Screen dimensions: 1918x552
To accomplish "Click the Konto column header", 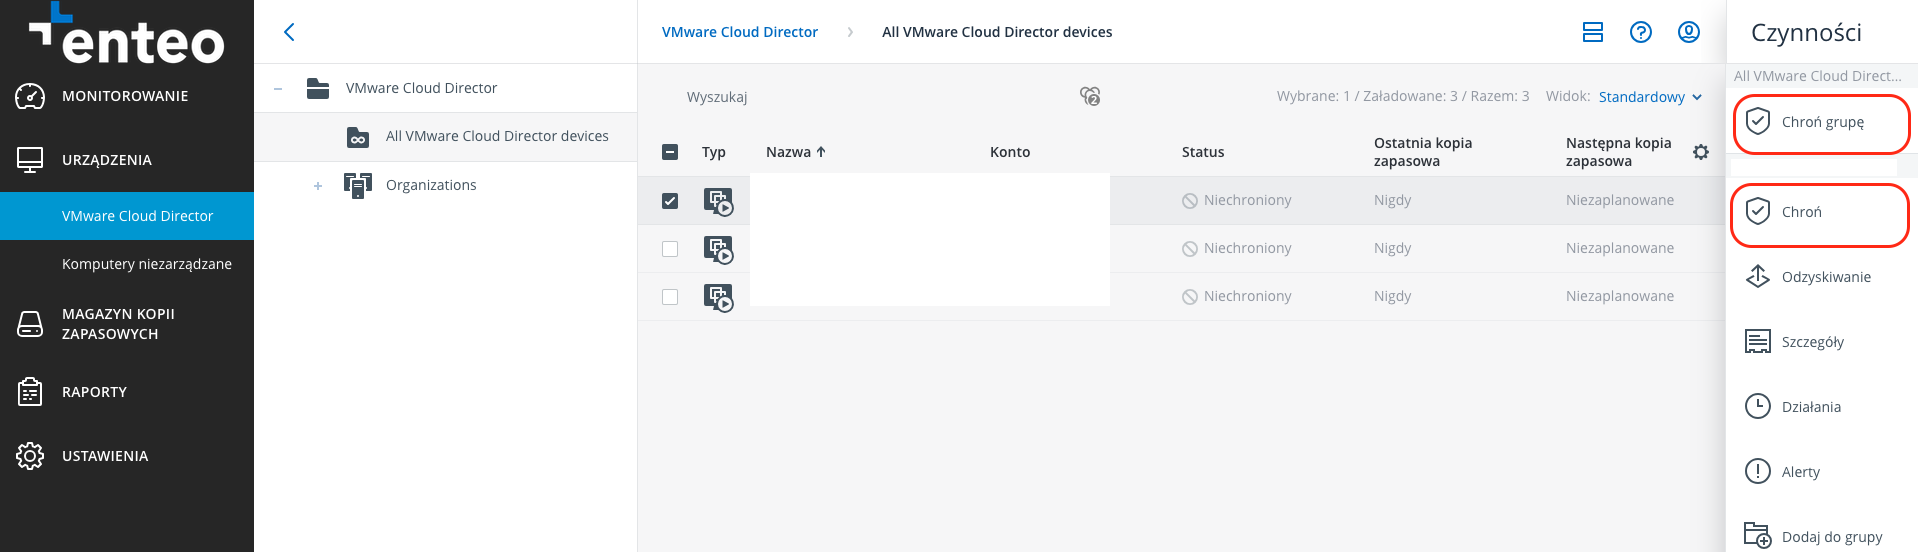I will click(1010, 152).
